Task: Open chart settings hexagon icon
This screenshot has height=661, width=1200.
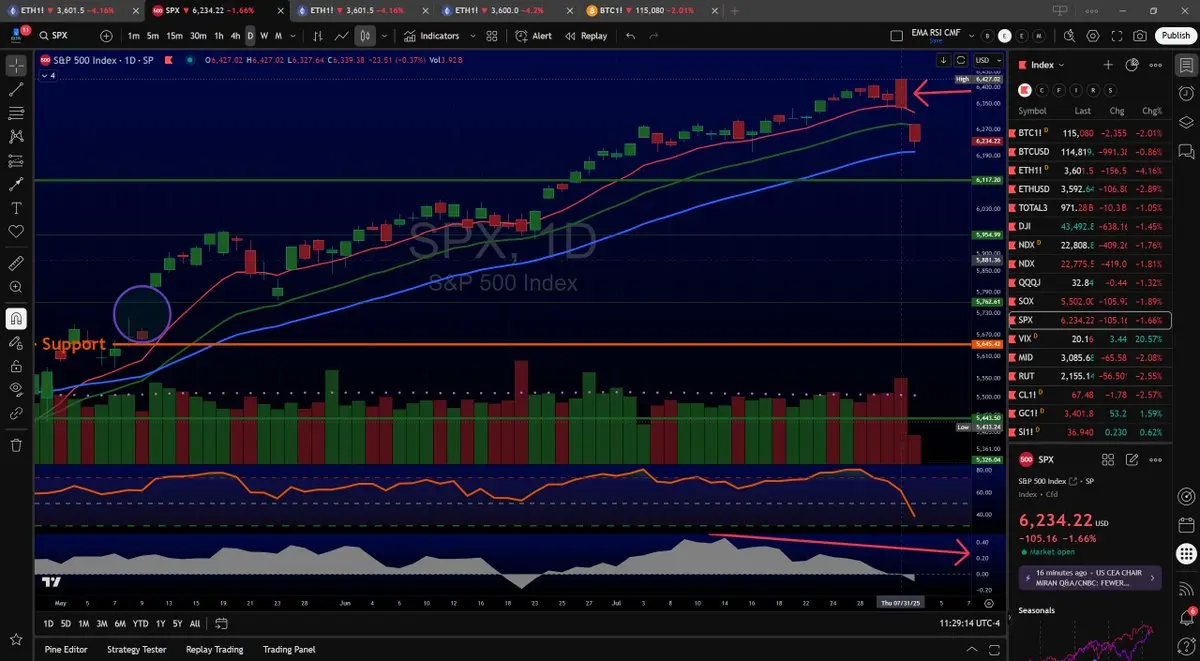Action: 1092,35
